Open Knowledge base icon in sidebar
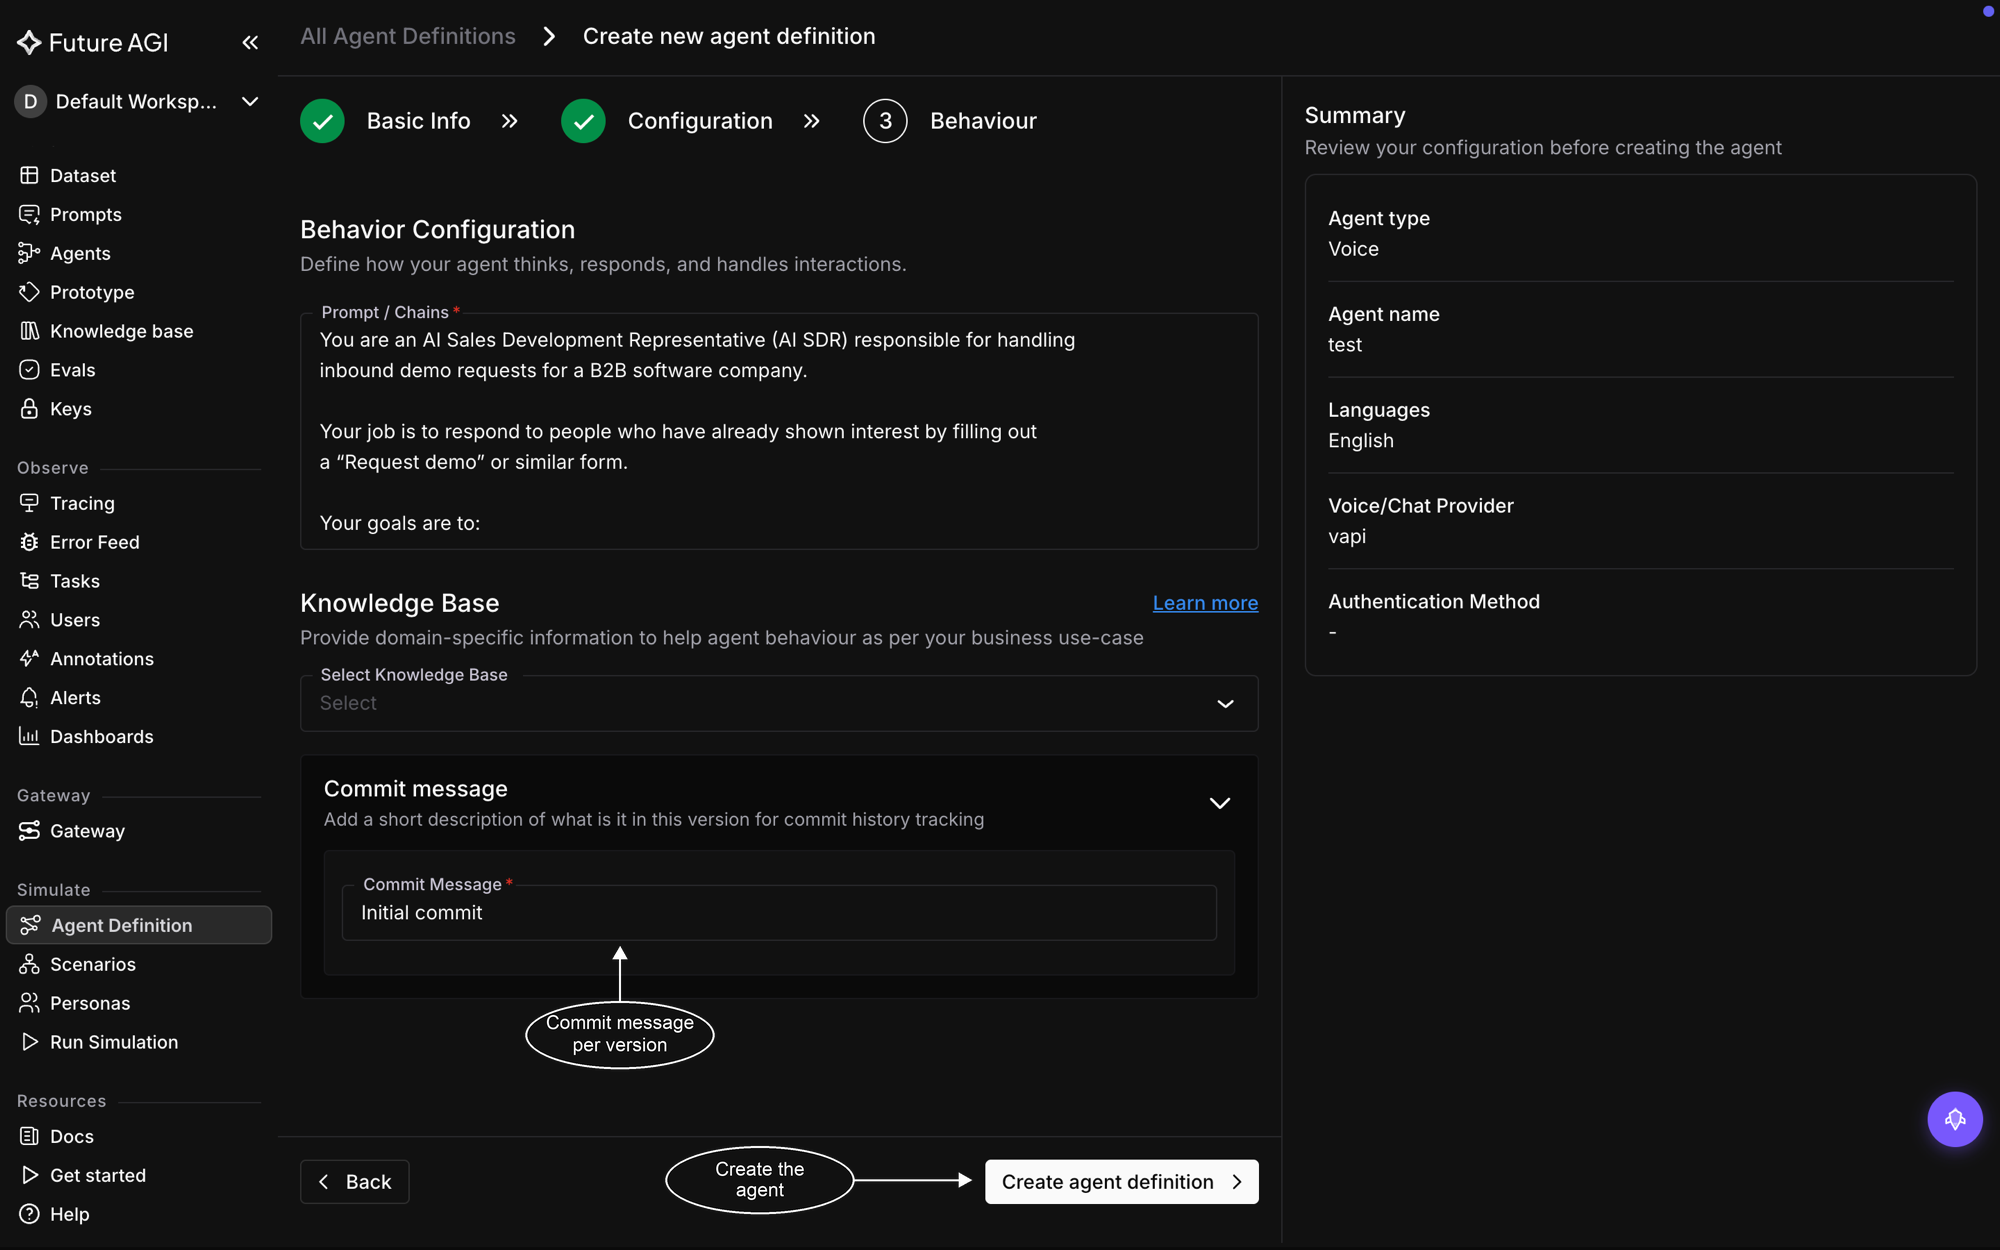The width and height of the screenshot is (2000, 1250). click(x=29, y=331)
